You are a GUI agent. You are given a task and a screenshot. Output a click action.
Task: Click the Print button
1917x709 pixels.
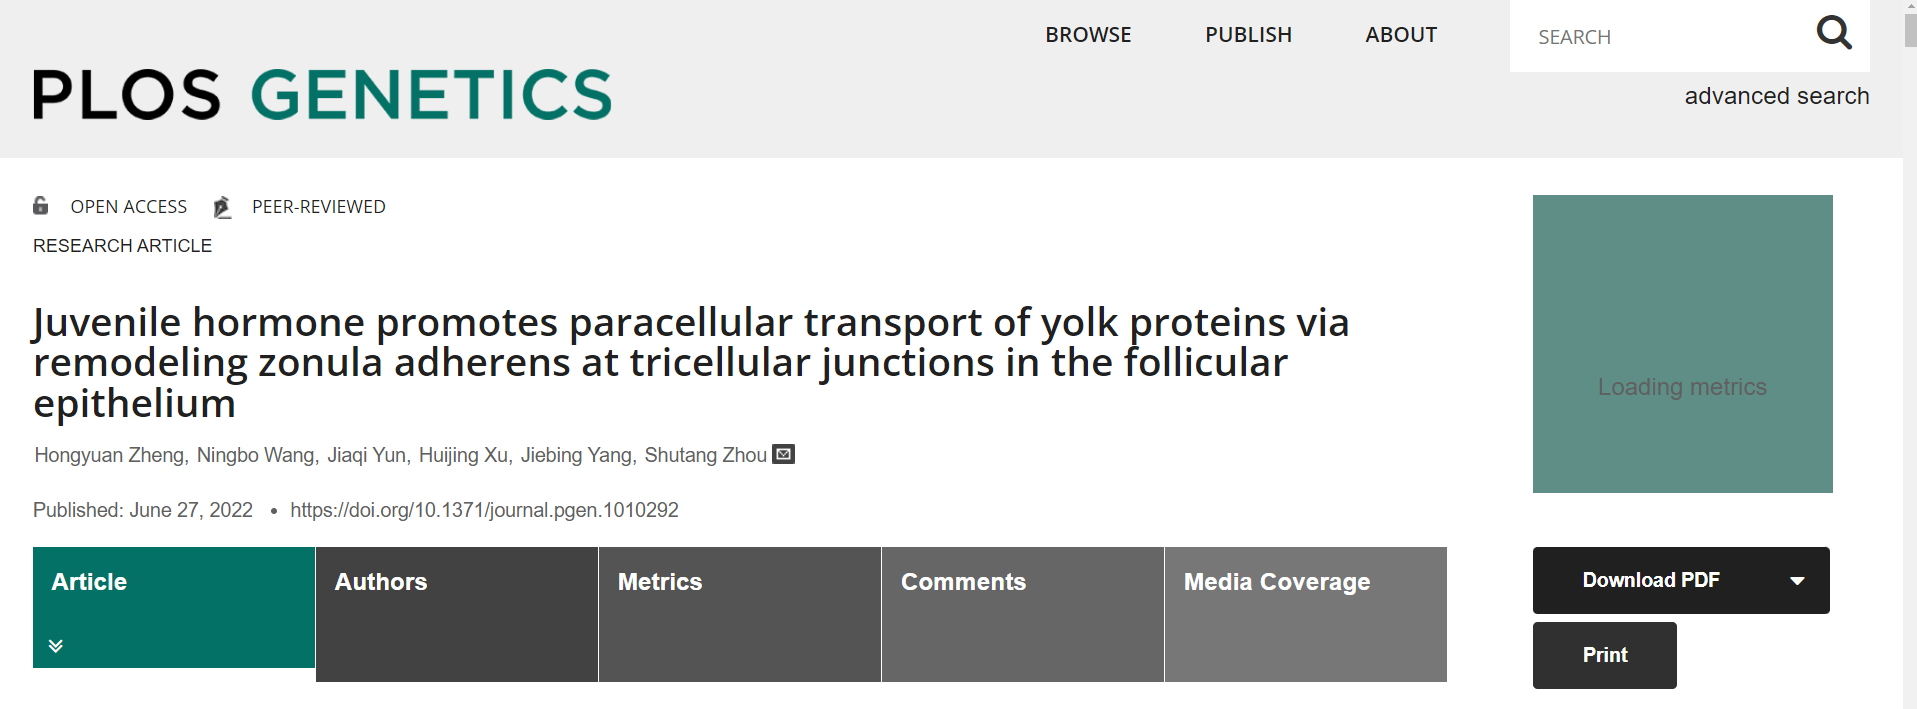click(x=1604, y=655)
